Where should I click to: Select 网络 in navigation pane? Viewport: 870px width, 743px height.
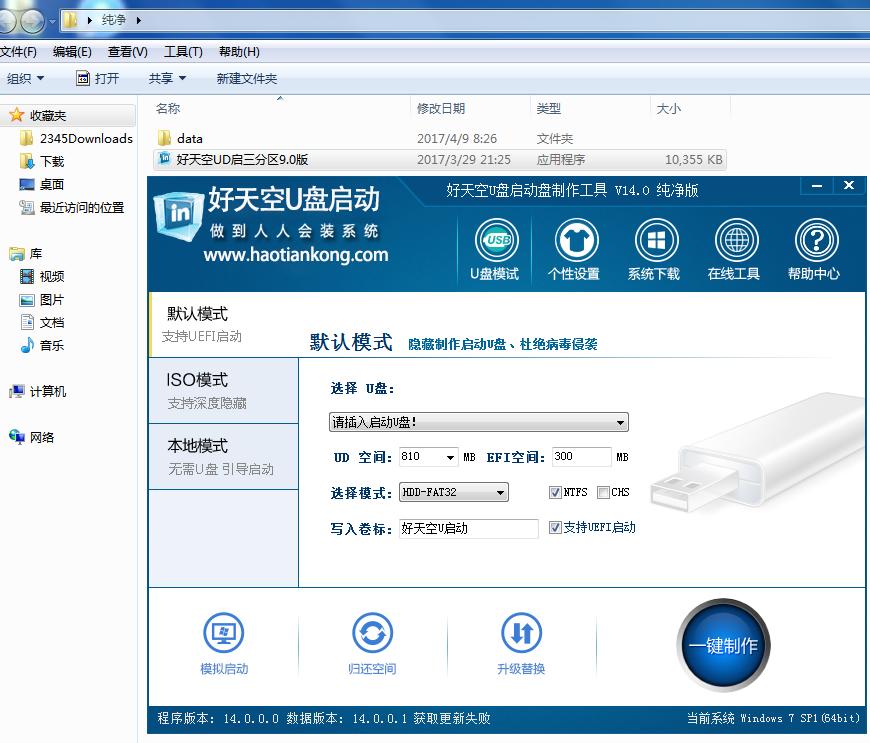pyautogui.click(x=32, y=437)
